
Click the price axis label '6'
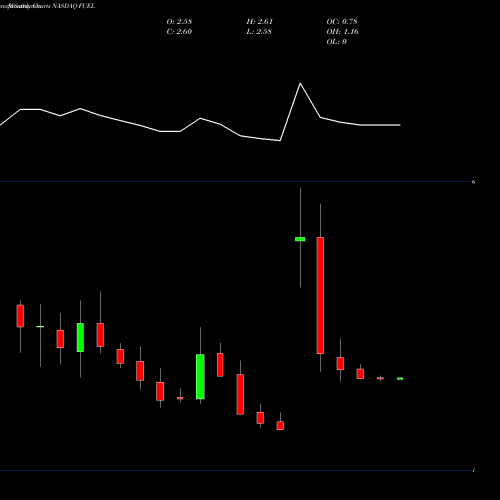pos(473,182)
